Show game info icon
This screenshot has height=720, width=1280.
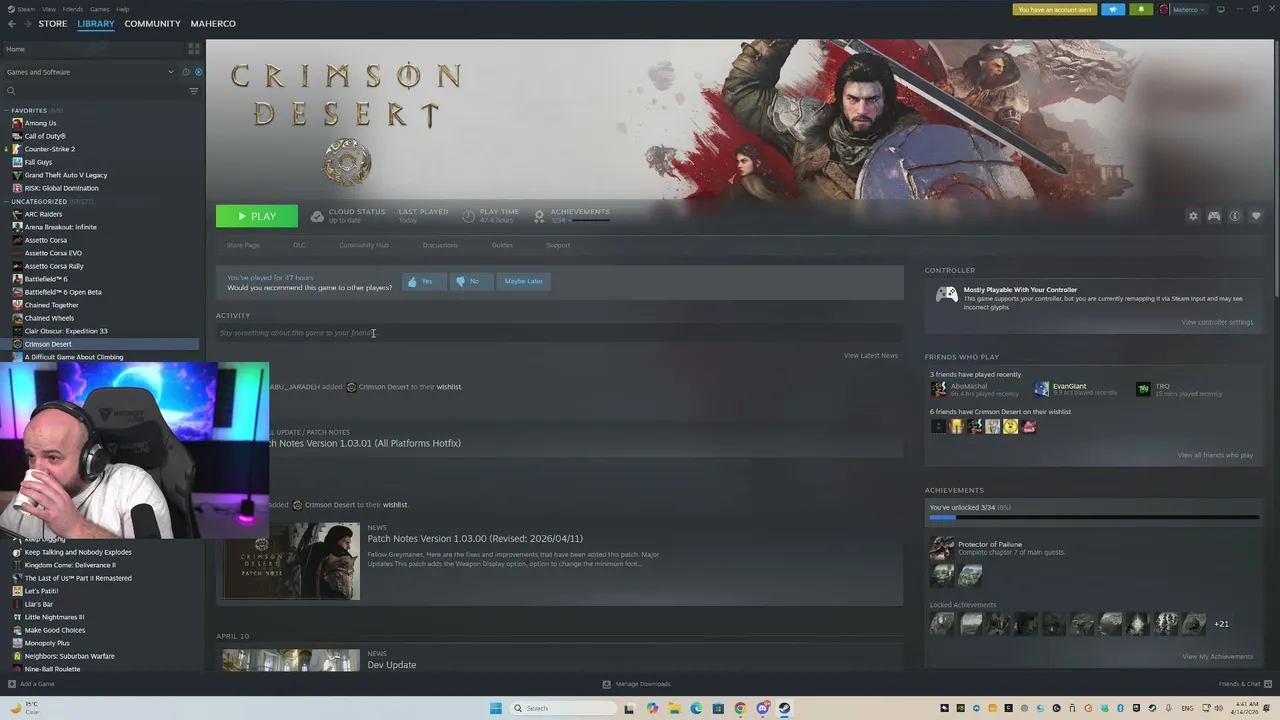(x=1235, y=216)
